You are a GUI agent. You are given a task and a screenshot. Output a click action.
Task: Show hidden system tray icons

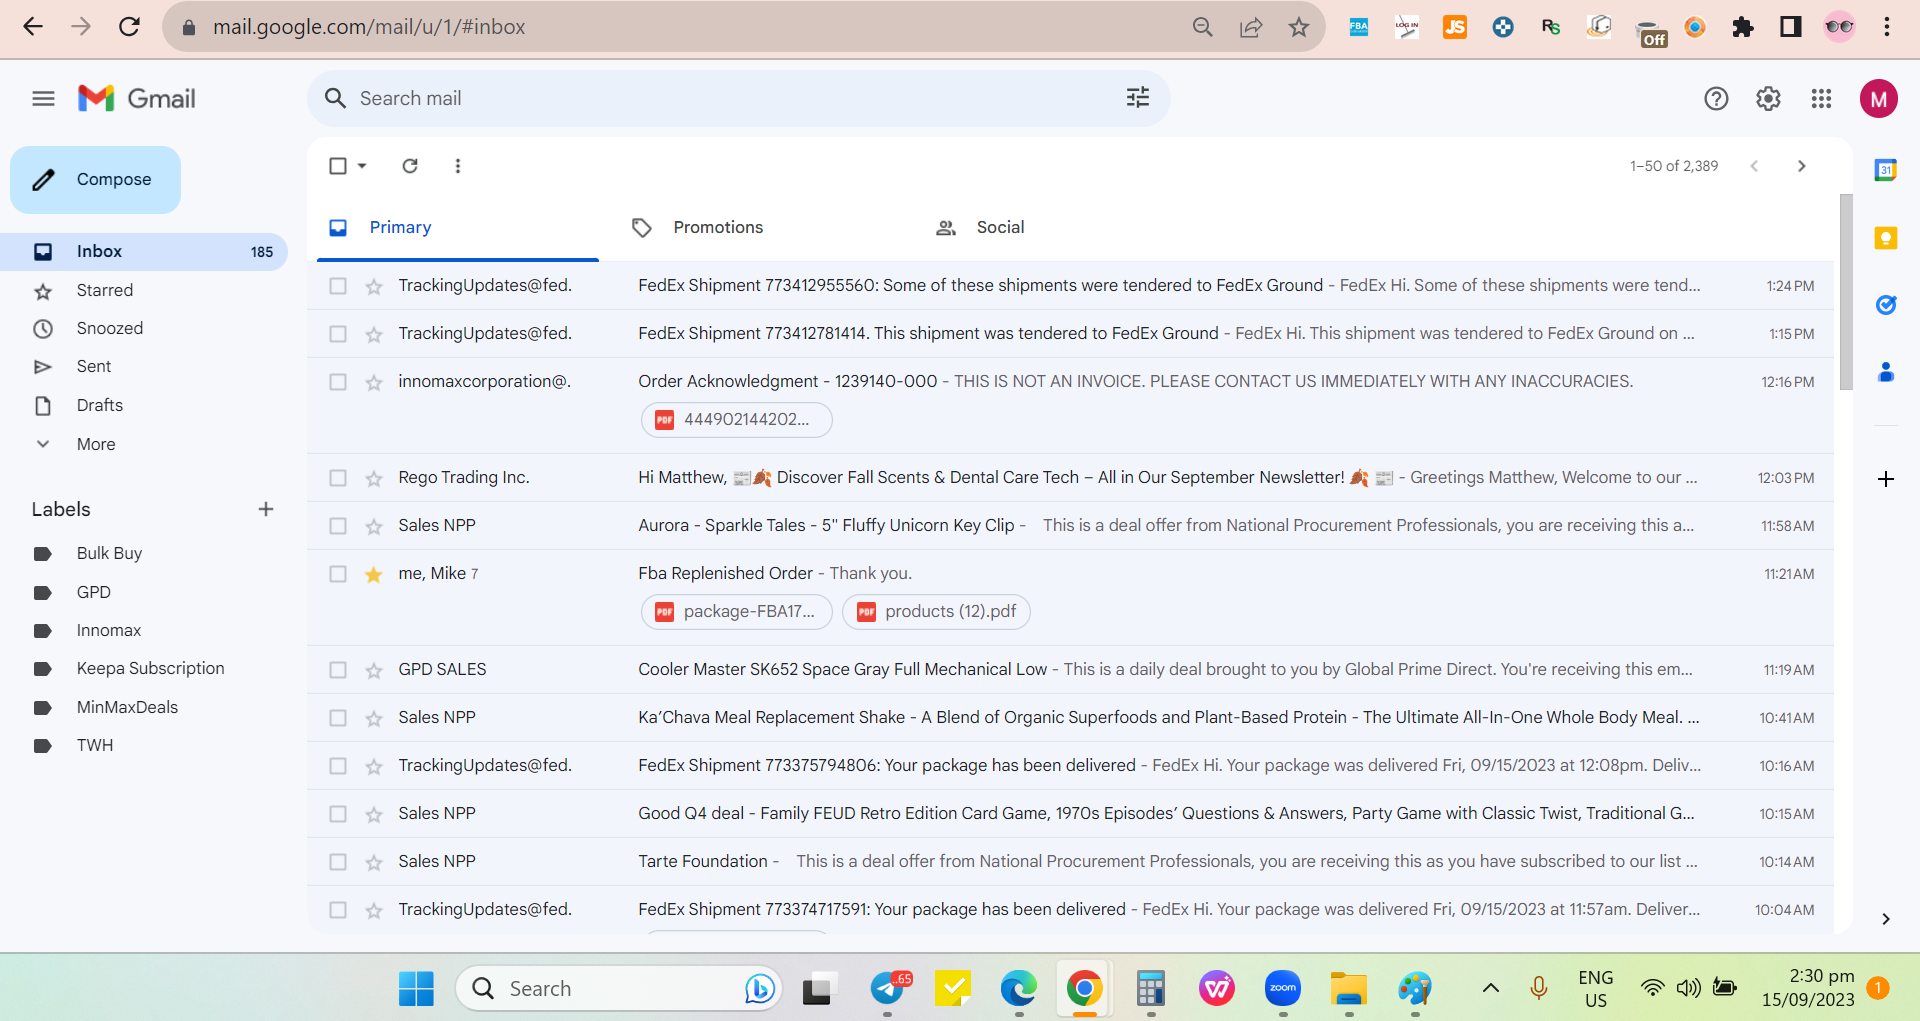pos(1490,989)
